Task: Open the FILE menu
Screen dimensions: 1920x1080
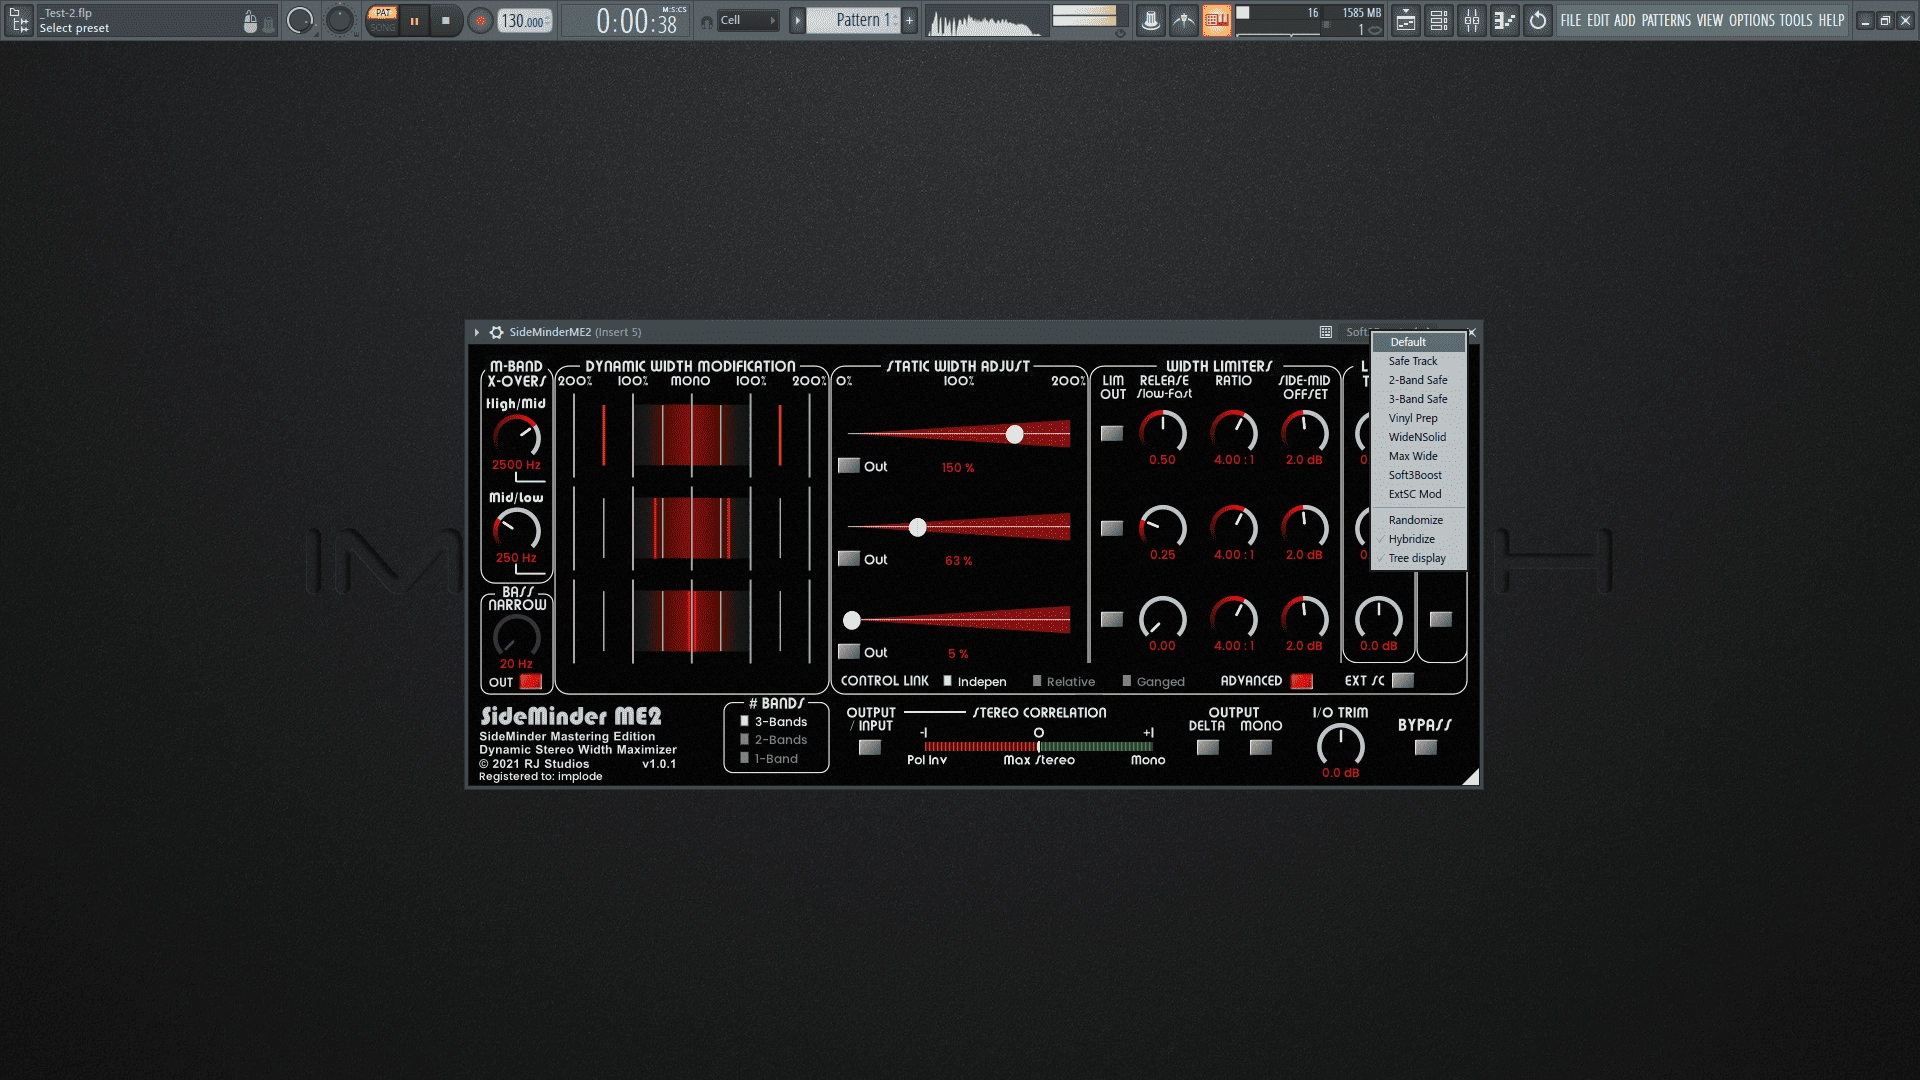Action: tap(1571, 20)
